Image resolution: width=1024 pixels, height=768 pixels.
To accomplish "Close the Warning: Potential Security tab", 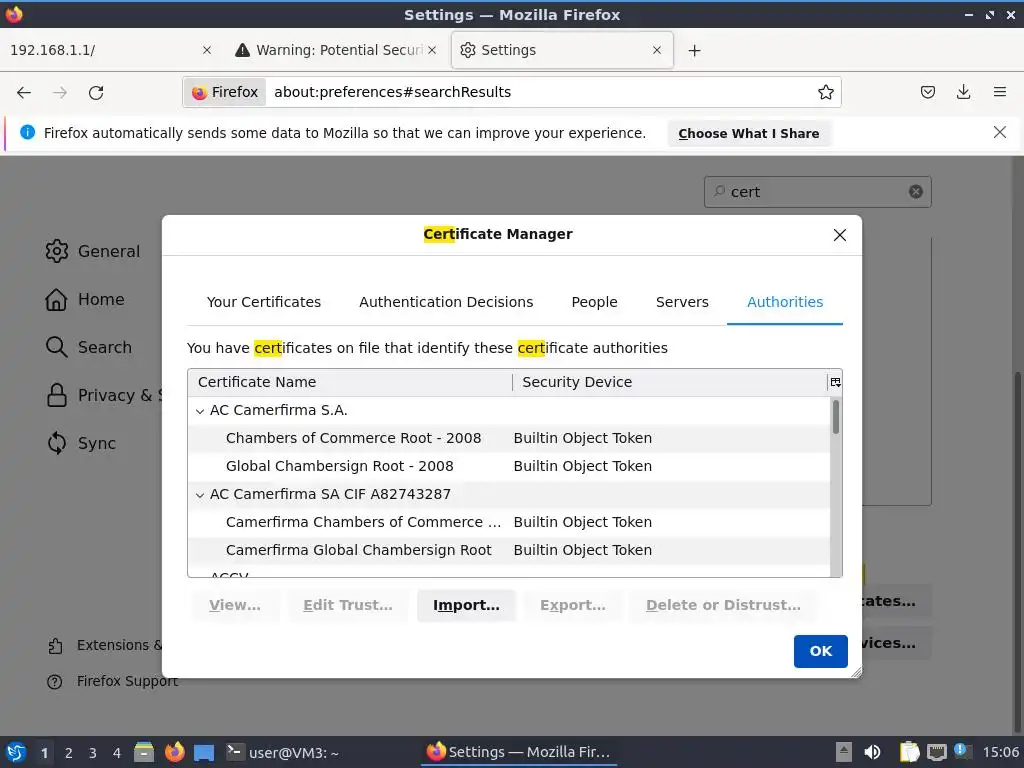I will point(432,50).
